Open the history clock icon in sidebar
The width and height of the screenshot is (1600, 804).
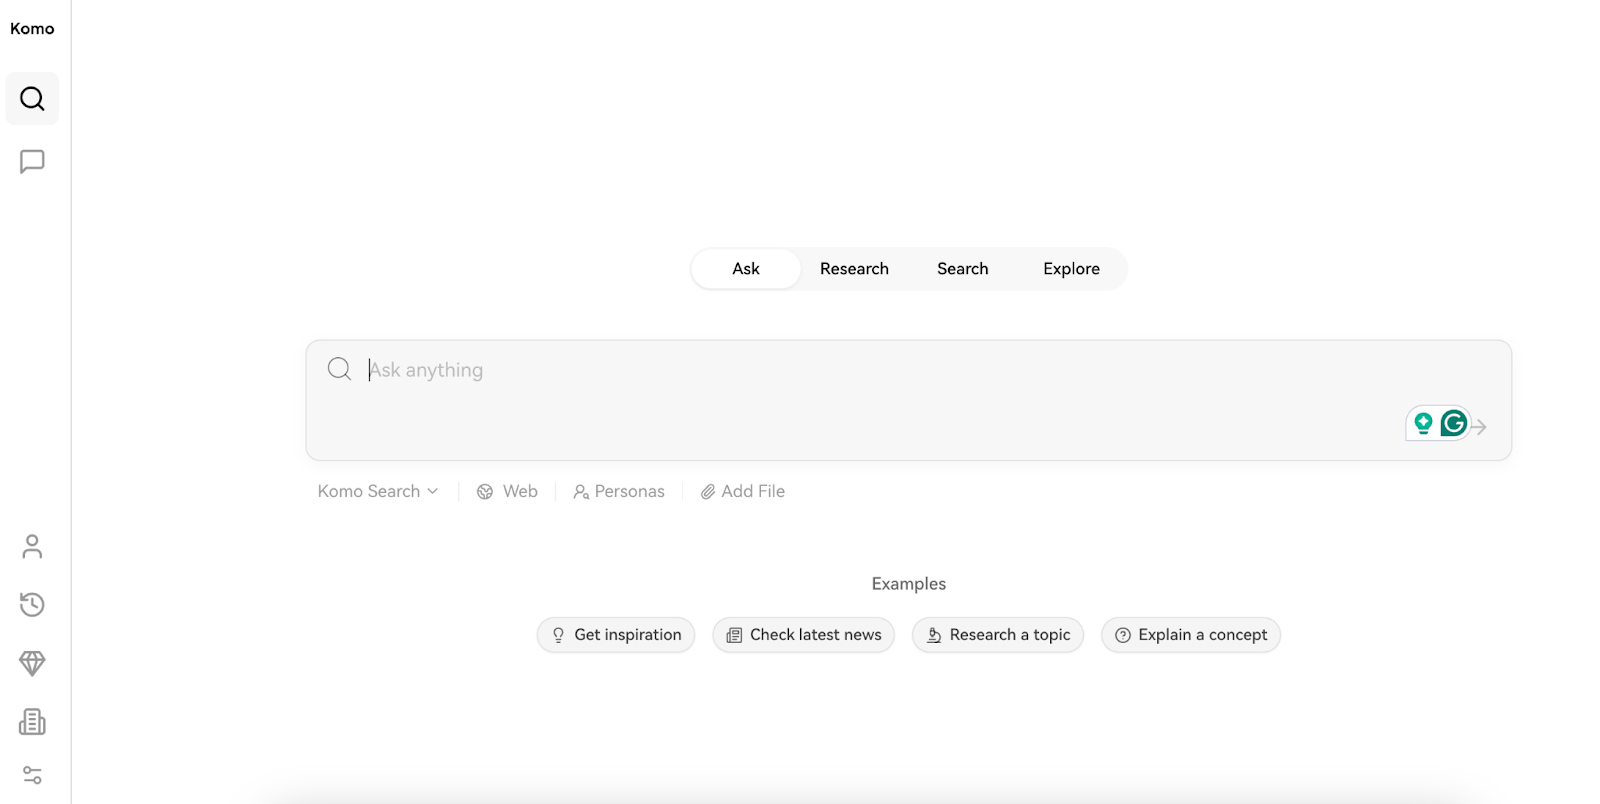[x=32, y=604]
